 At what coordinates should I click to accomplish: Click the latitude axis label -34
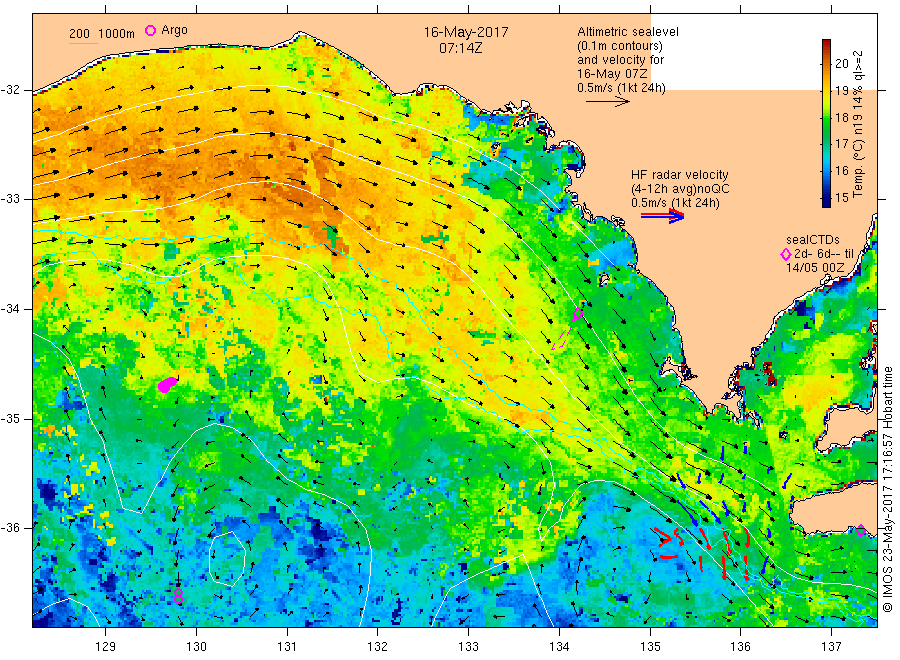tap(10, 309)
